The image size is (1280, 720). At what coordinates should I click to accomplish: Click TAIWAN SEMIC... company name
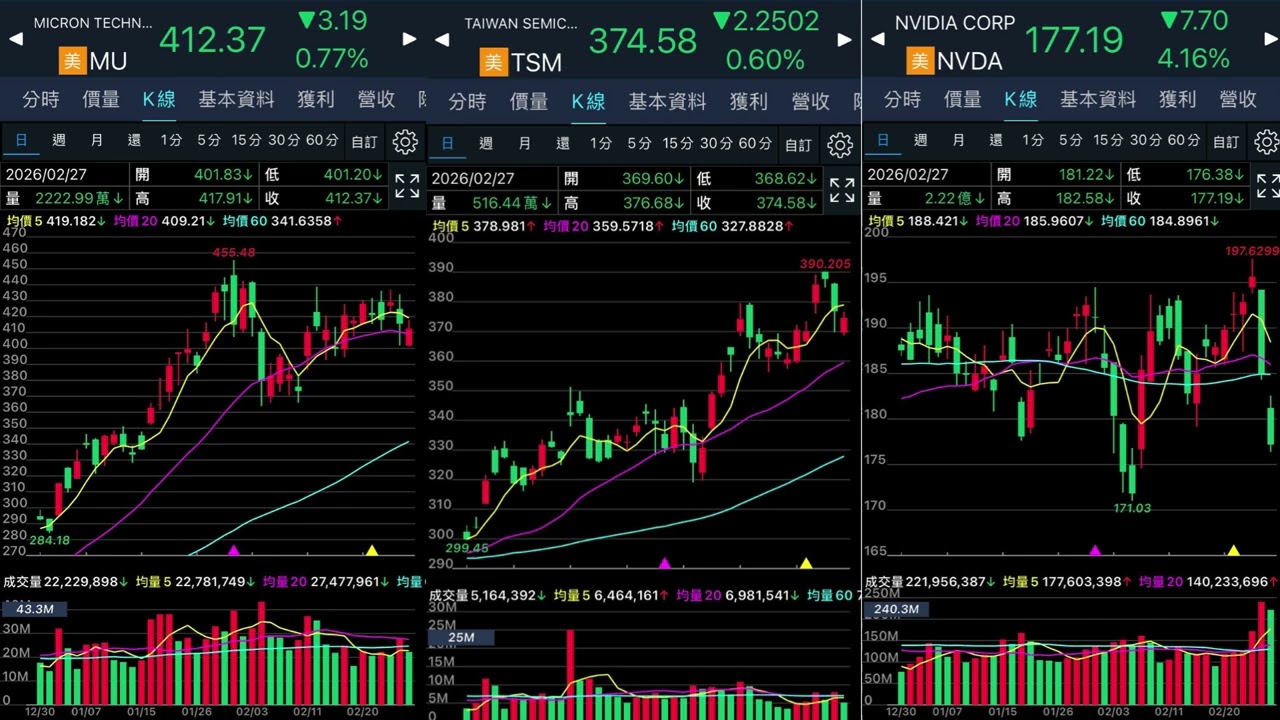coord(521,24)
